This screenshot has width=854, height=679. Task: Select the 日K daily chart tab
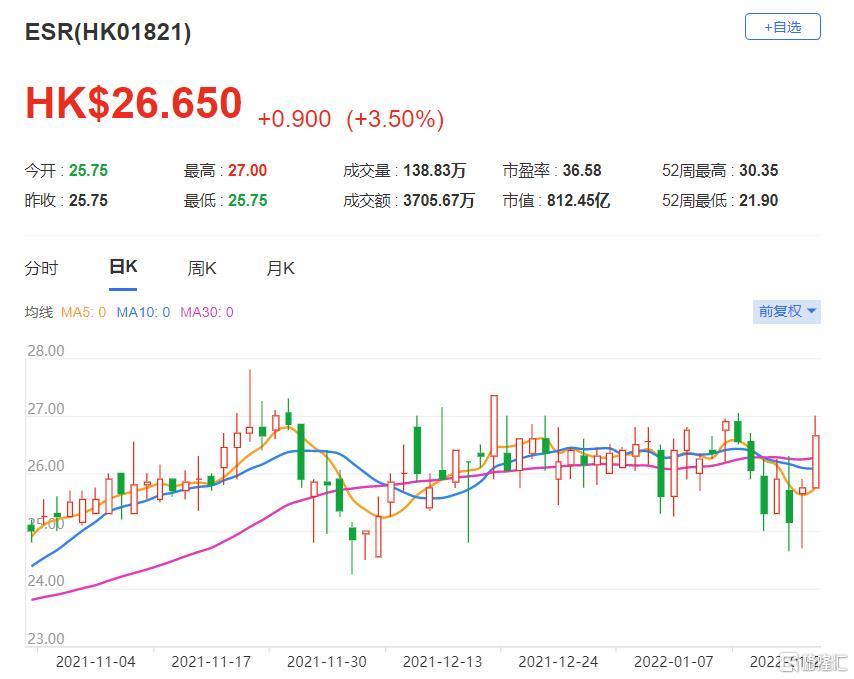click(x=123, y=267)
